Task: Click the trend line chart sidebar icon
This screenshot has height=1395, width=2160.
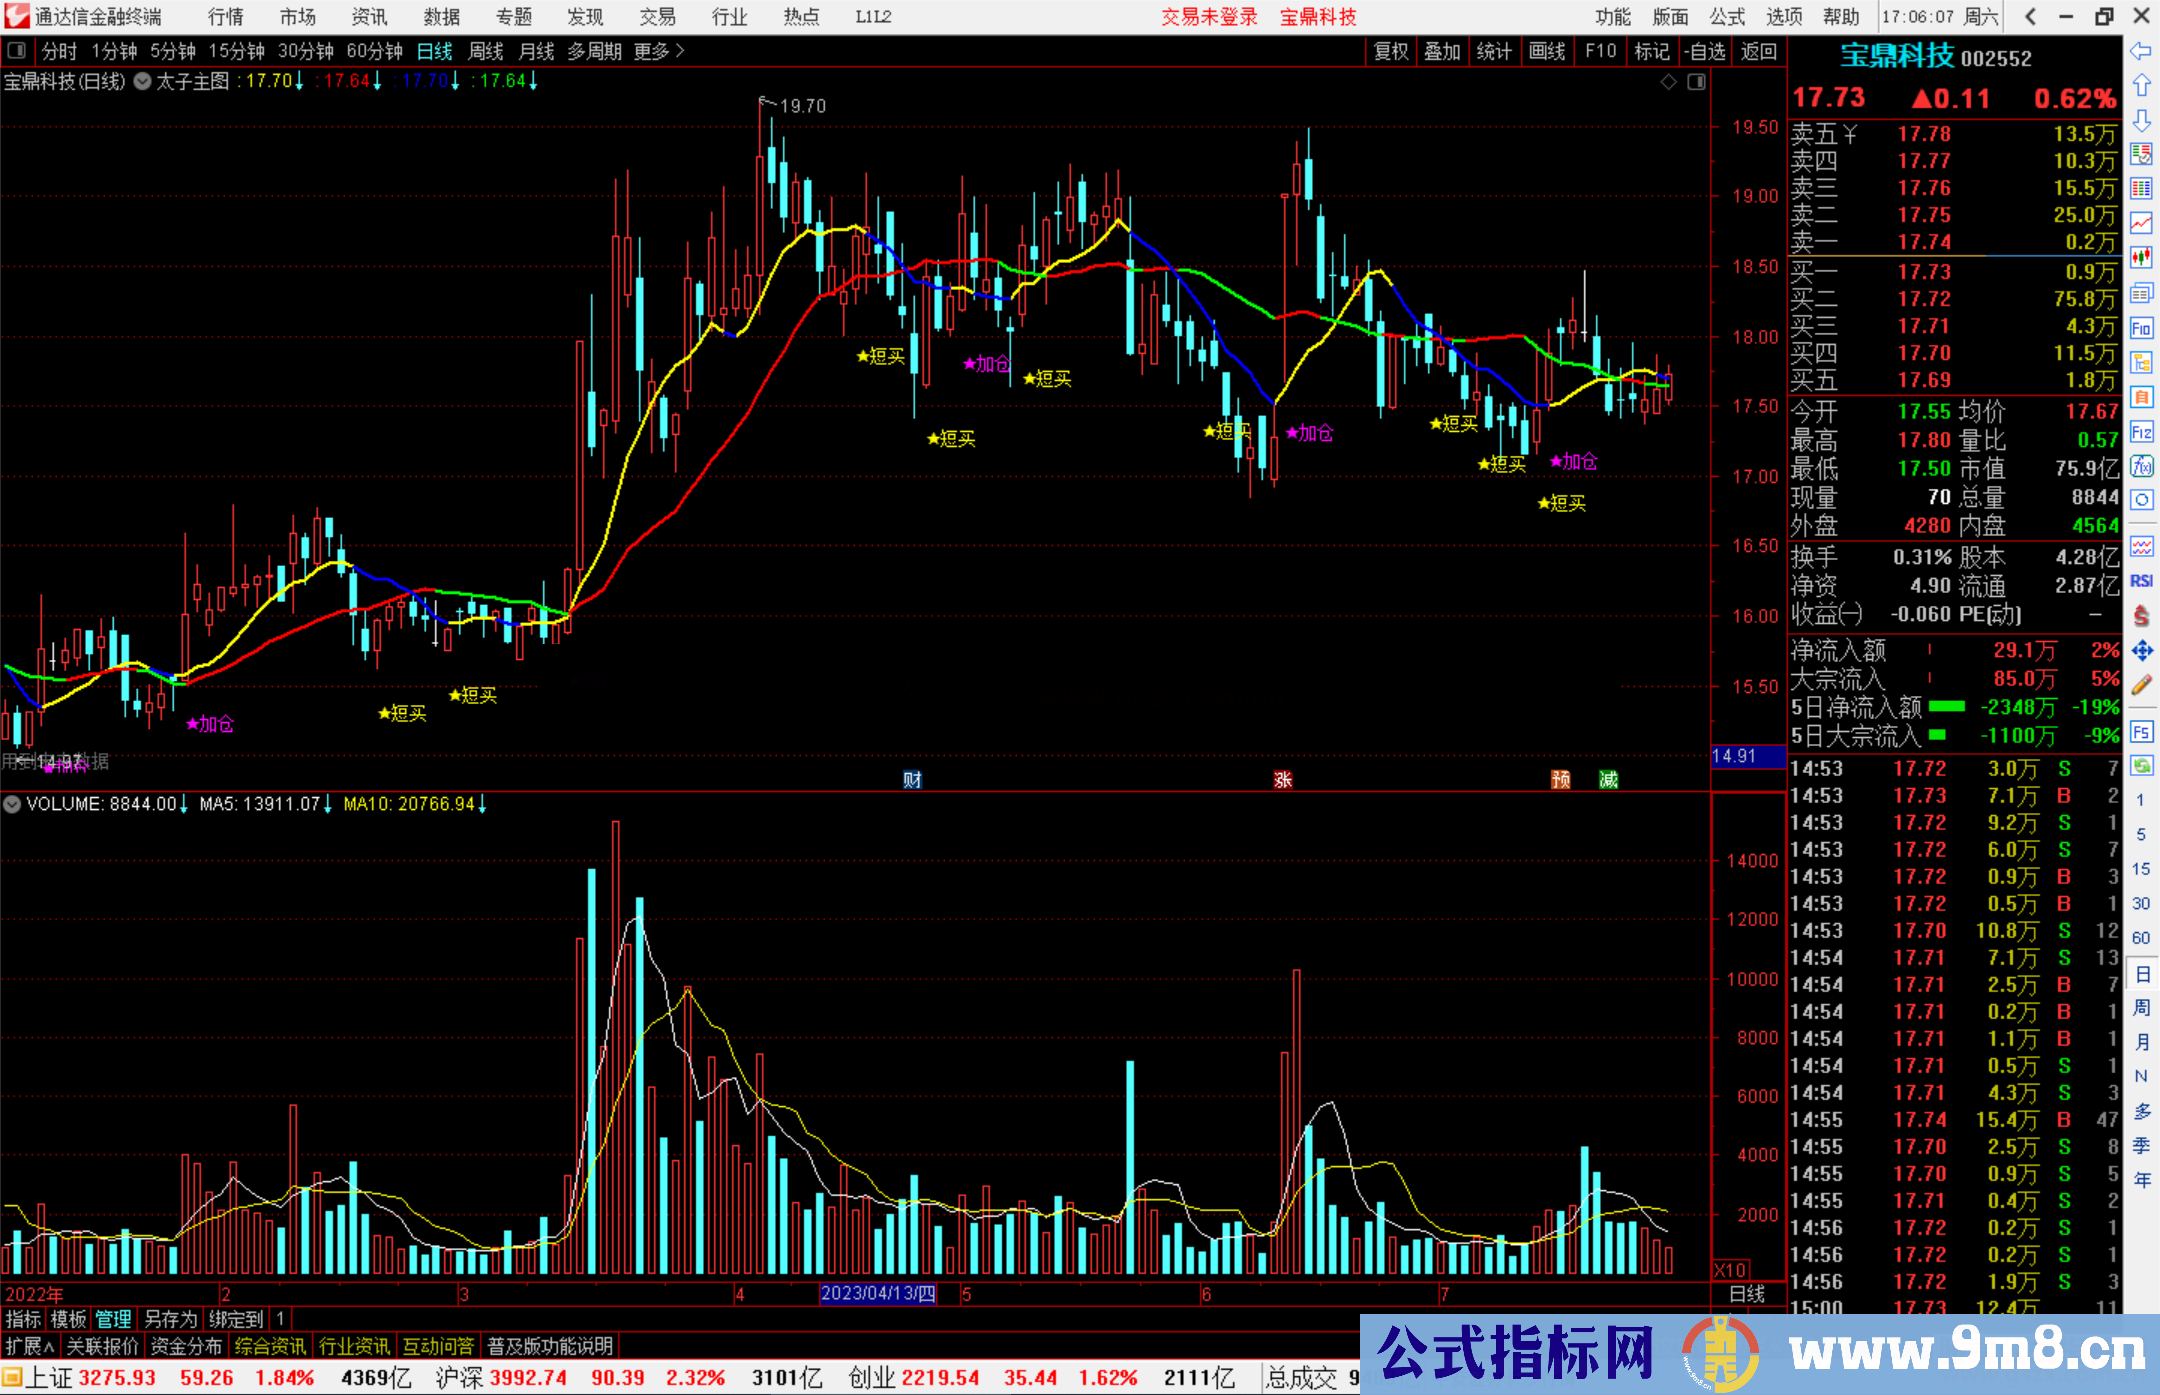Action: coord(2141,223)
